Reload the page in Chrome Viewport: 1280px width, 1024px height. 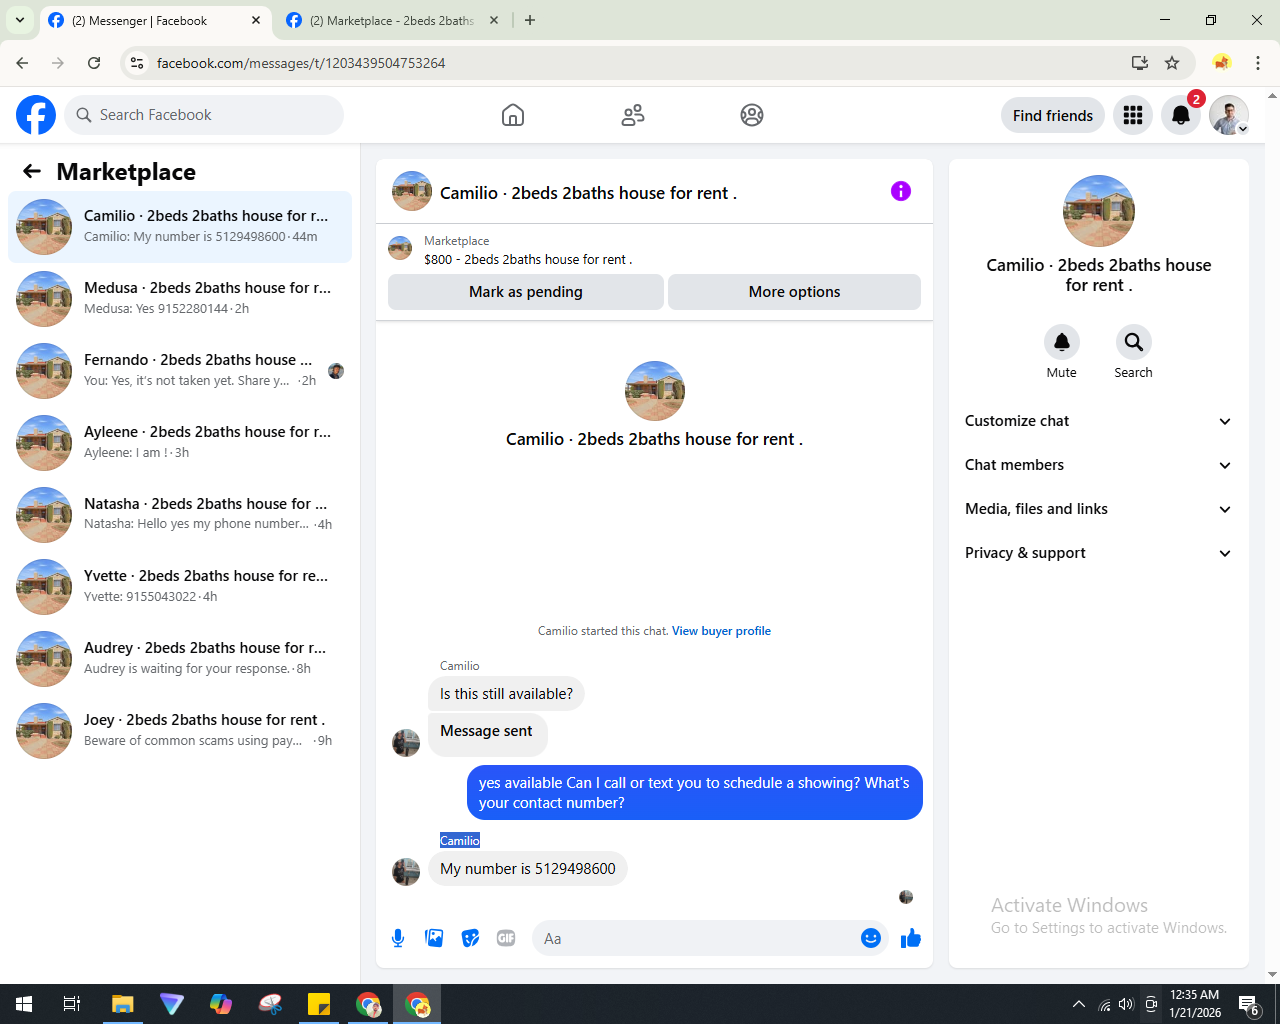(x=94, y=63)
